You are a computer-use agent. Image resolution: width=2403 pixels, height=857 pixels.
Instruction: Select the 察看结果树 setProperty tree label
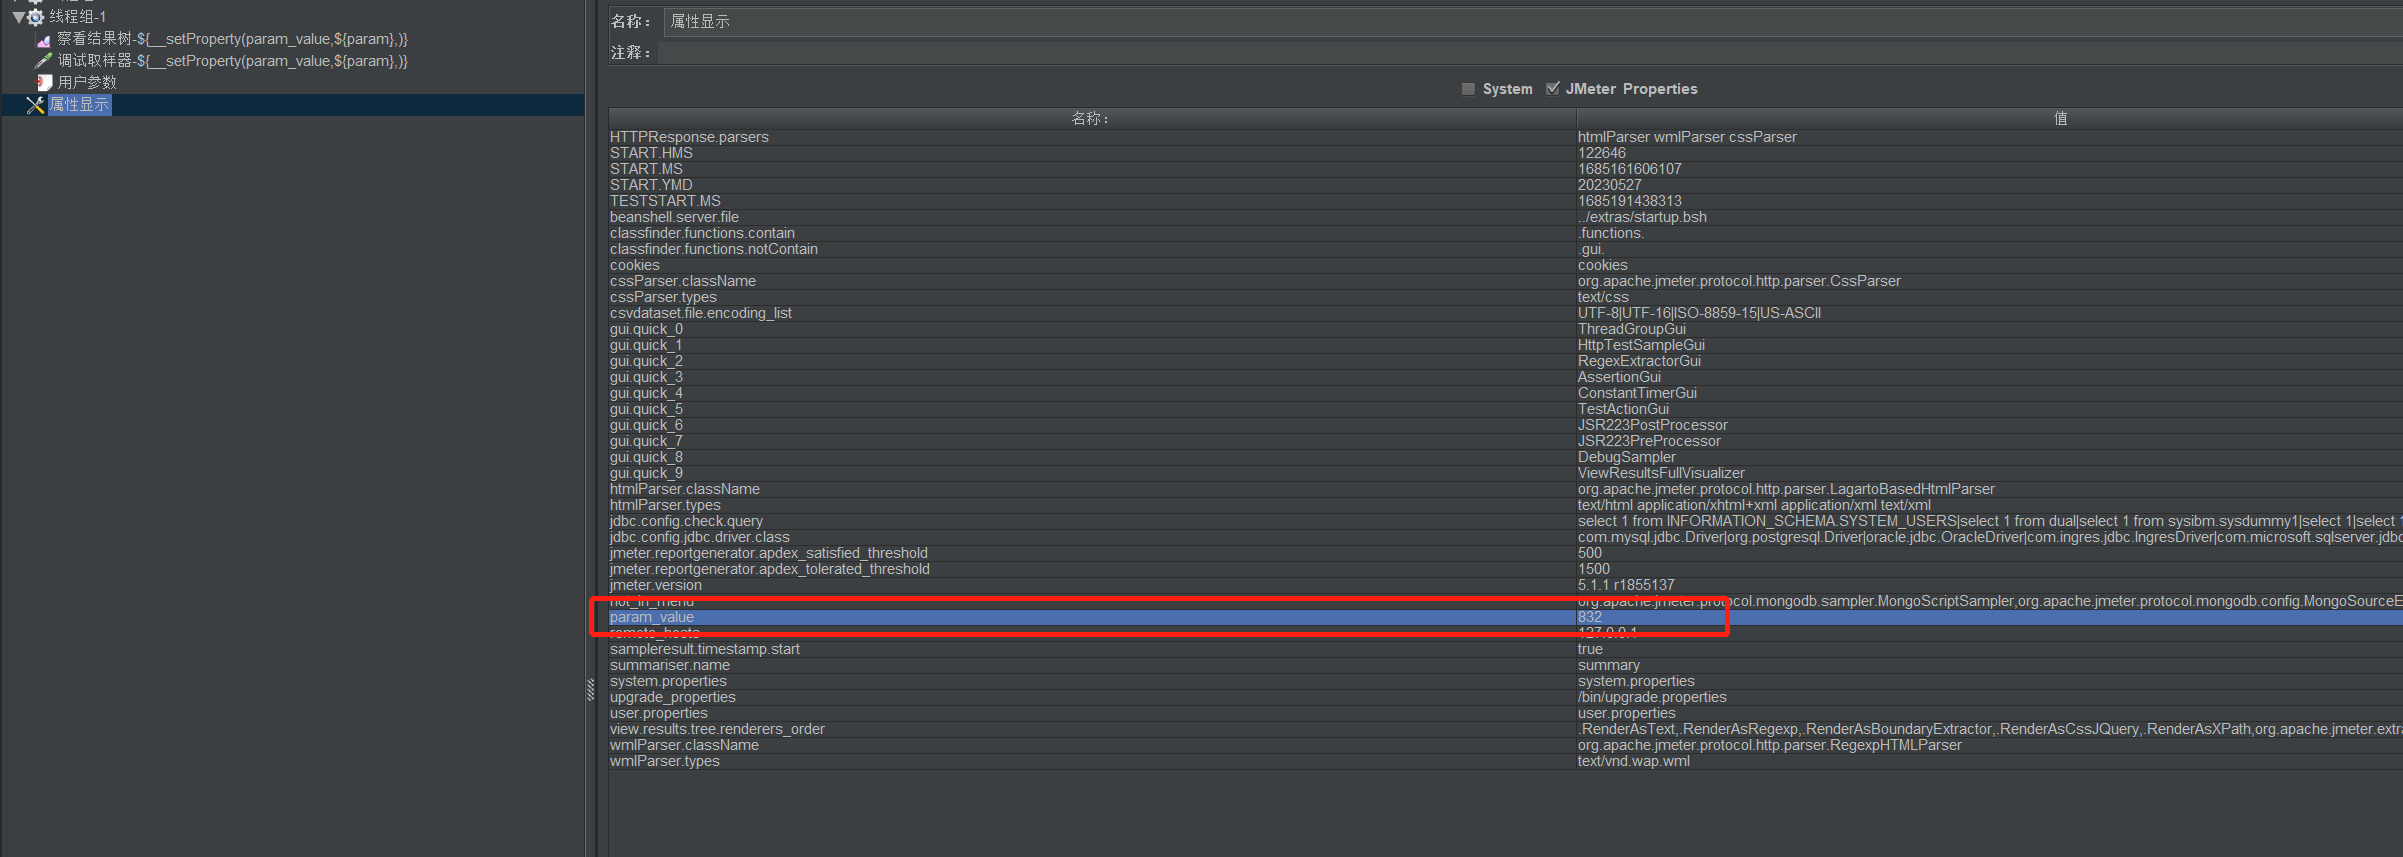[232, 39]
